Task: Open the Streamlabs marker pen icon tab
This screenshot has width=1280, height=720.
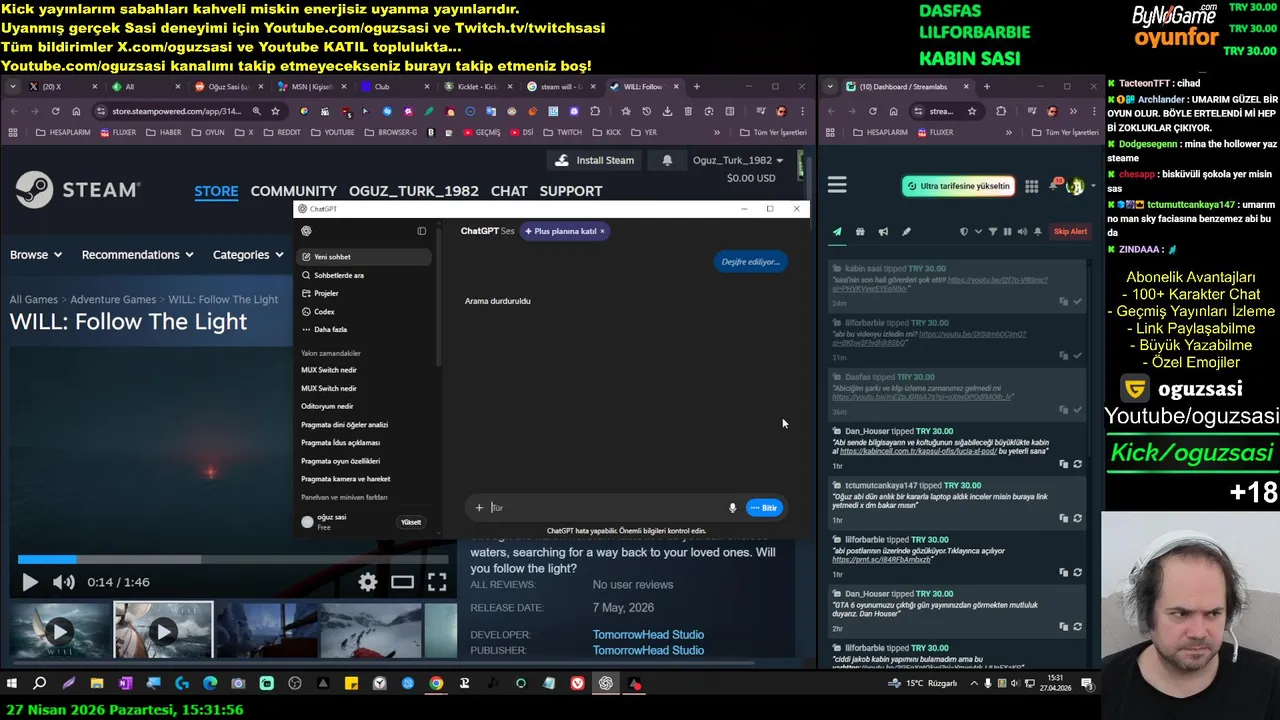Action: pyautogui.click(x=906, y=232)
